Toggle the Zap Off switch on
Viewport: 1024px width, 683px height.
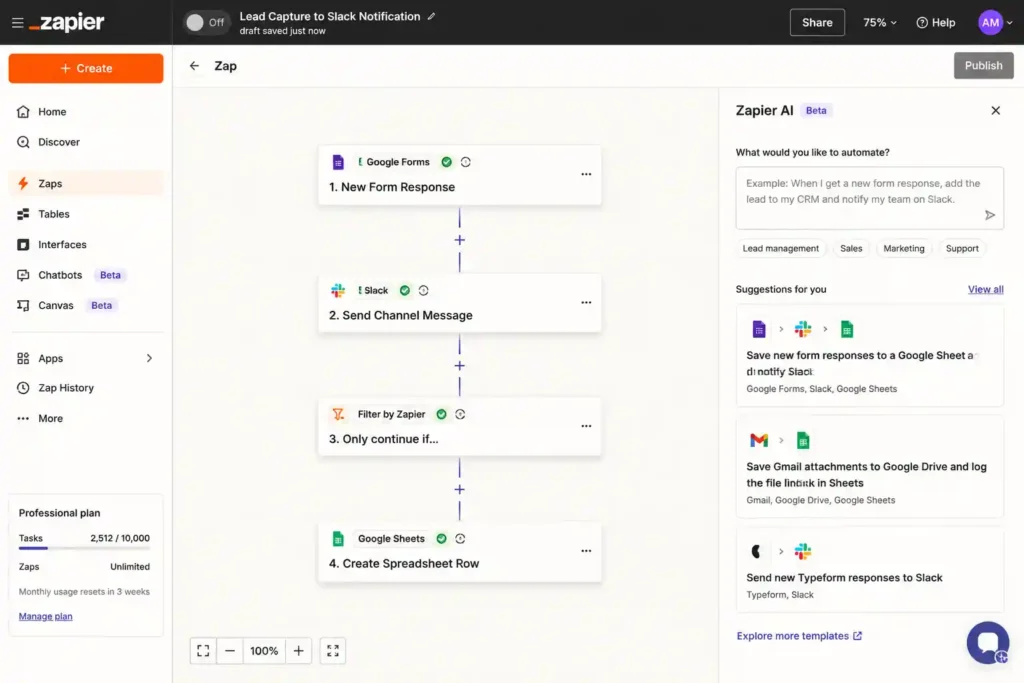206,22
